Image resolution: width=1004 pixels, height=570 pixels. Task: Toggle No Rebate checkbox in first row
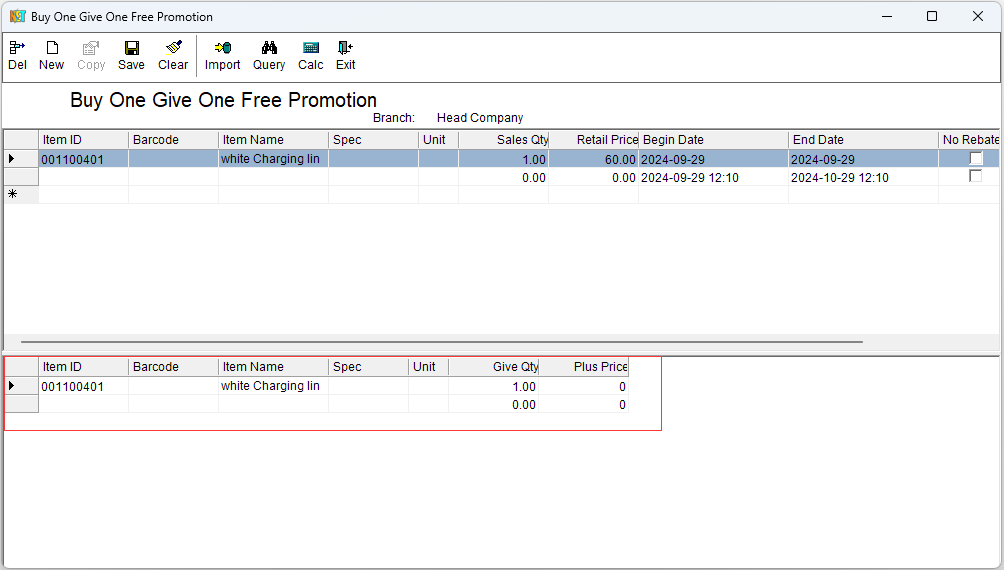coord(976,159)
